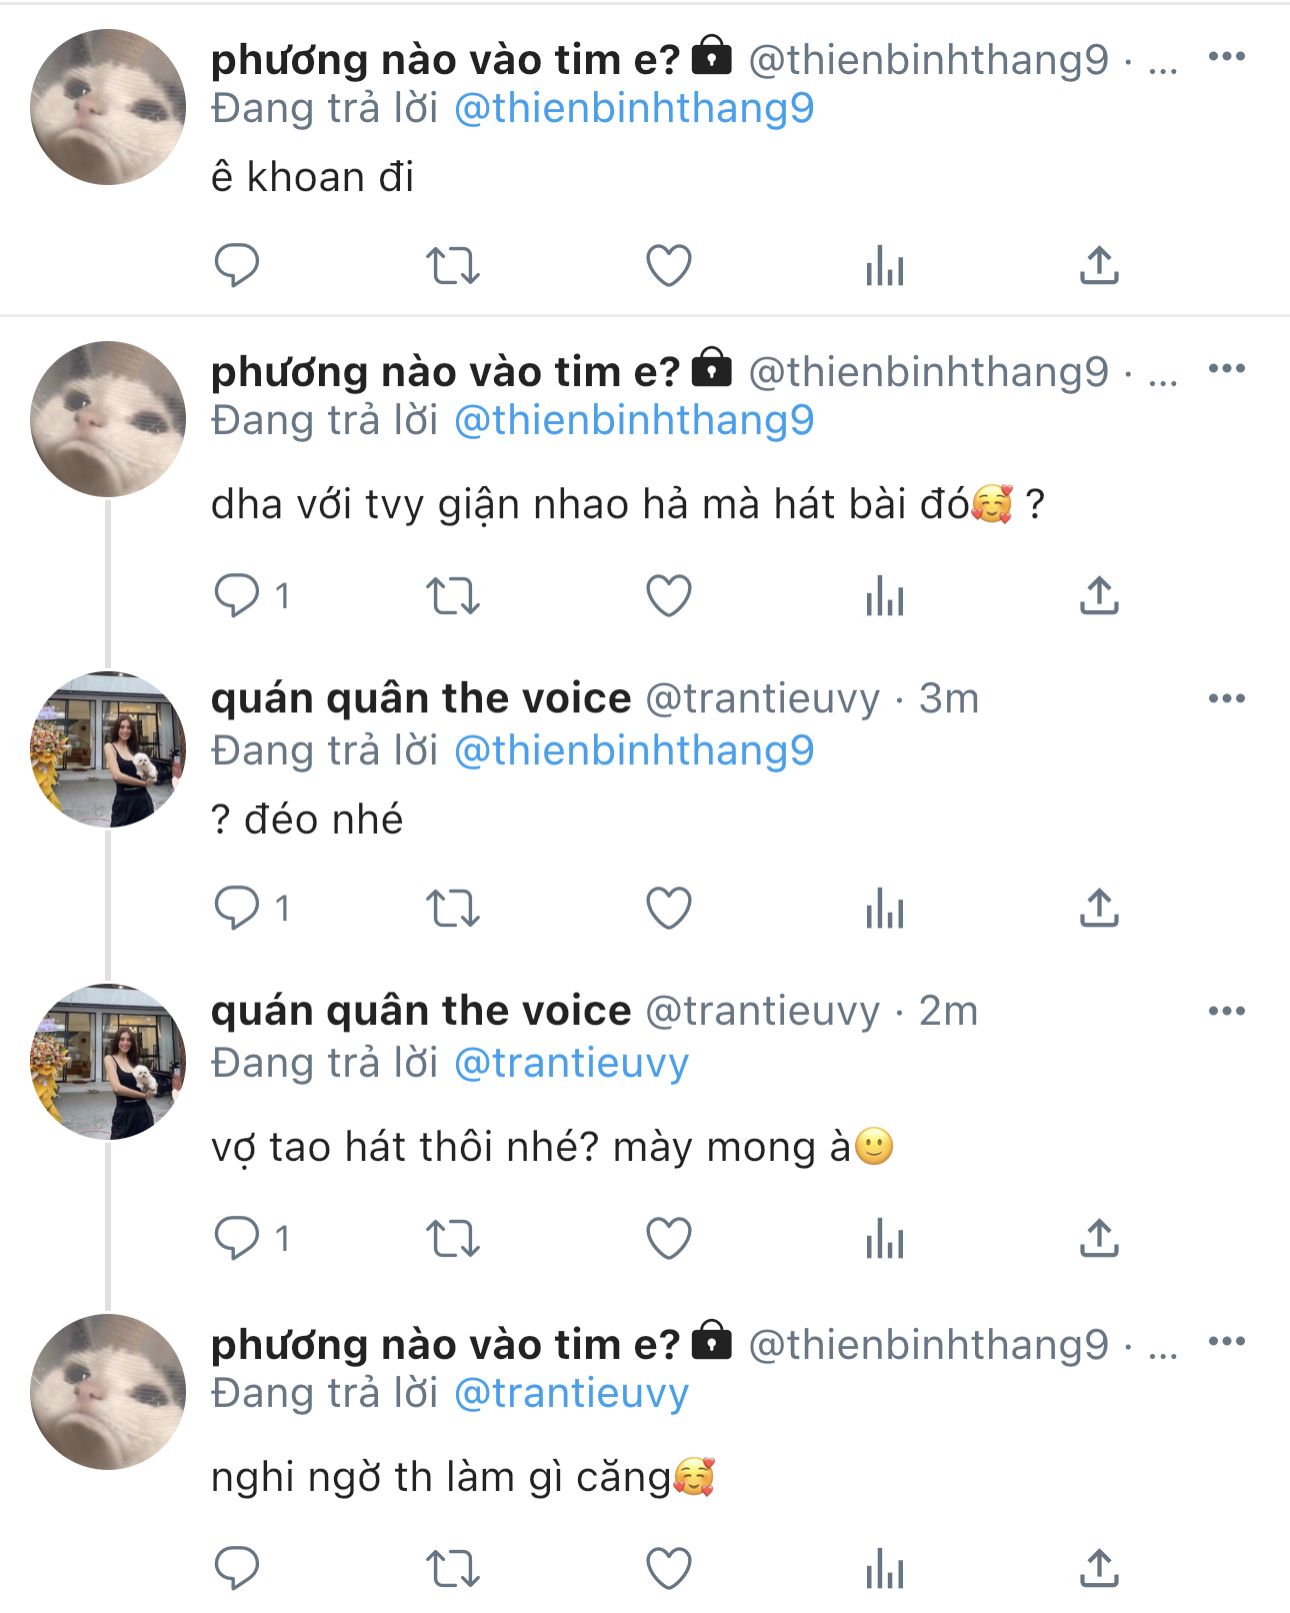Image resolution: width=1290 pixels, height=1613 pixels.
Task: Tap the avatar on the 2m tweet
Action: (x=108, y=1061)
